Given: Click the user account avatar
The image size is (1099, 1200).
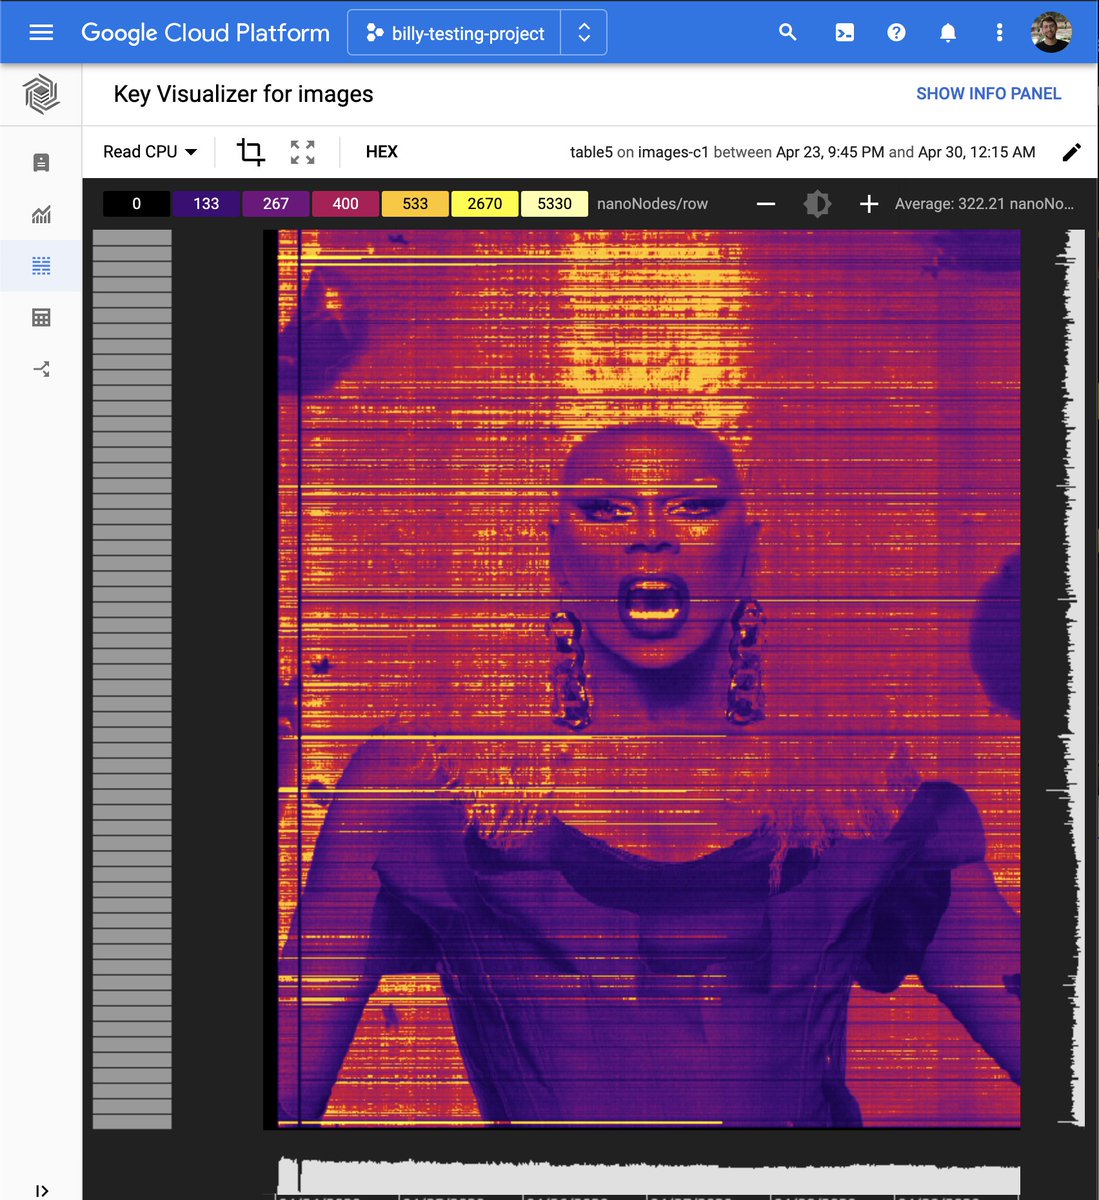Looking at the screenshot, I should [x=1052, y=32].
